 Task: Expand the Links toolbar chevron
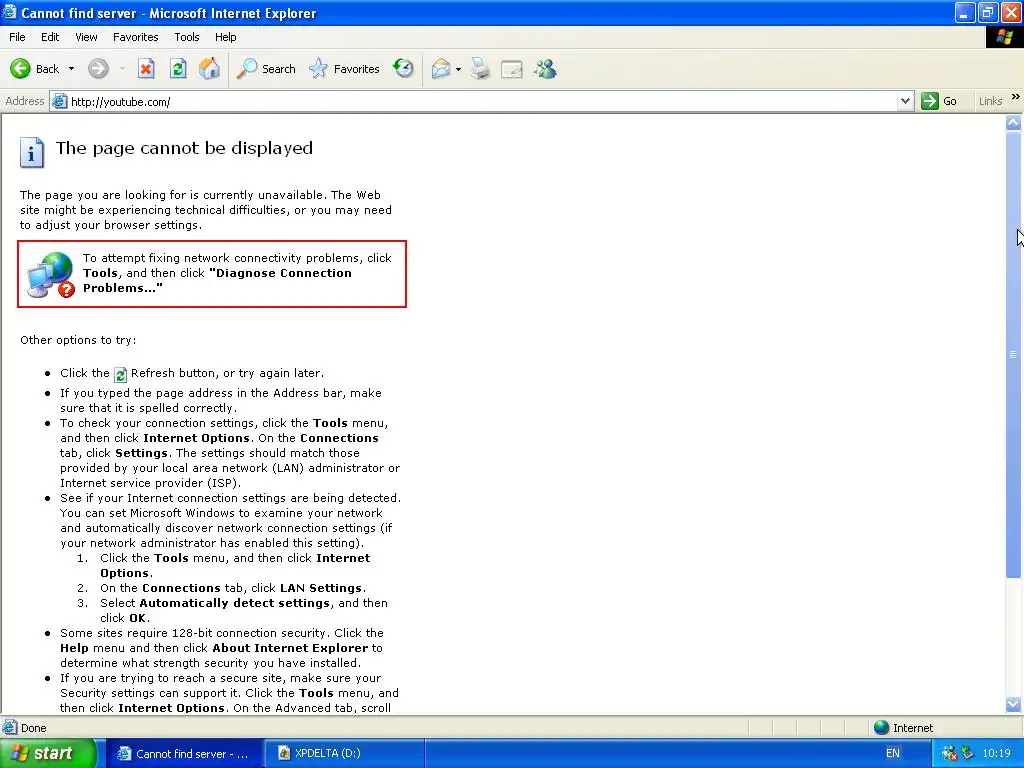click(x=1016, y=97)
